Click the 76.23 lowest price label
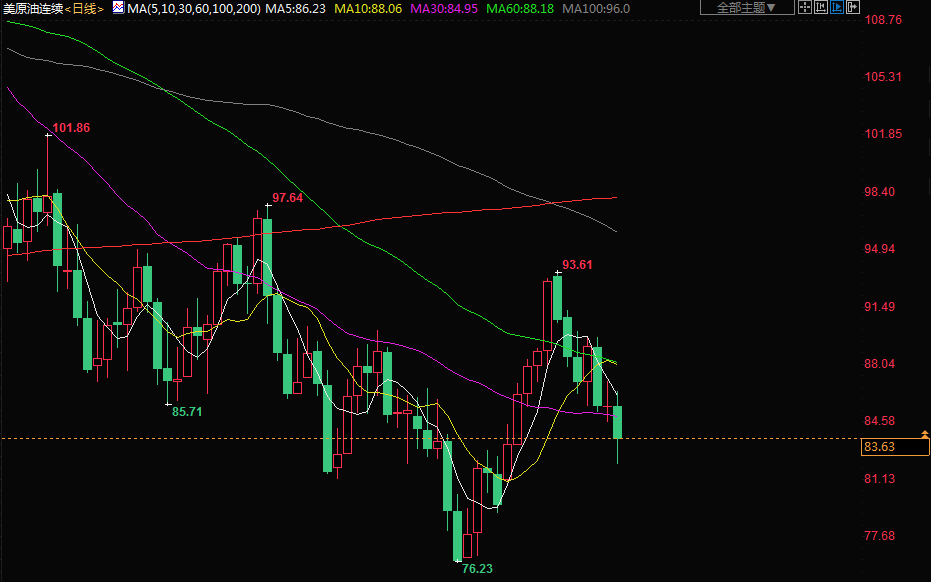The height and width of the screenshot is (582, 931). [477, 569]
